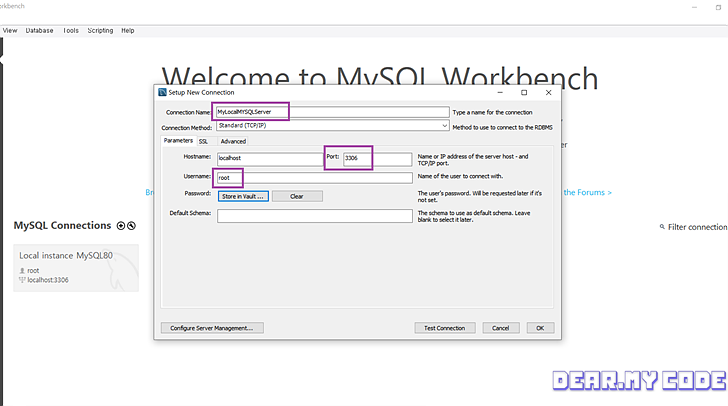Close the Setup New Connection dialog
Image resolution: width=728 pixels, height=406 pixels.
point(548,92)
